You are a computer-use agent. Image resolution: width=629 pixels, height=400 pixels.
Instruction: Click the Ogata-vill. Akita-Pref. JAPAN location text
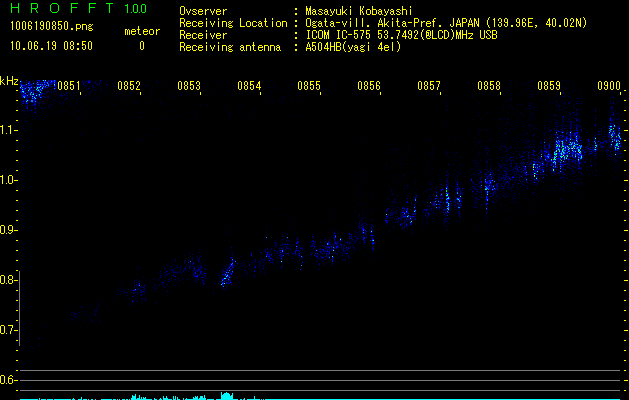pyautogui.click(x=446, y=23)
